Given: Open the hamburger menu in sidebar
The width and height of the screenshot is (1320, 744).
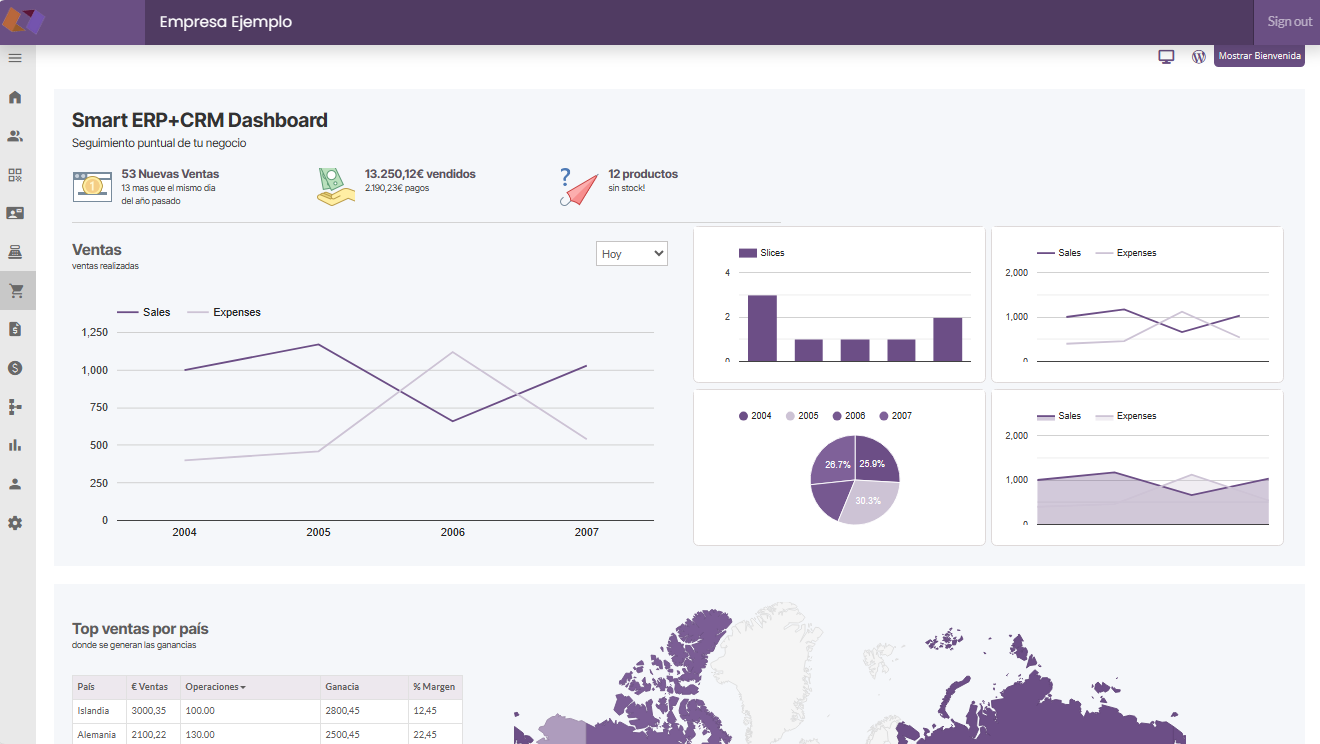Looking at the screenshot, I should [15, 58].
